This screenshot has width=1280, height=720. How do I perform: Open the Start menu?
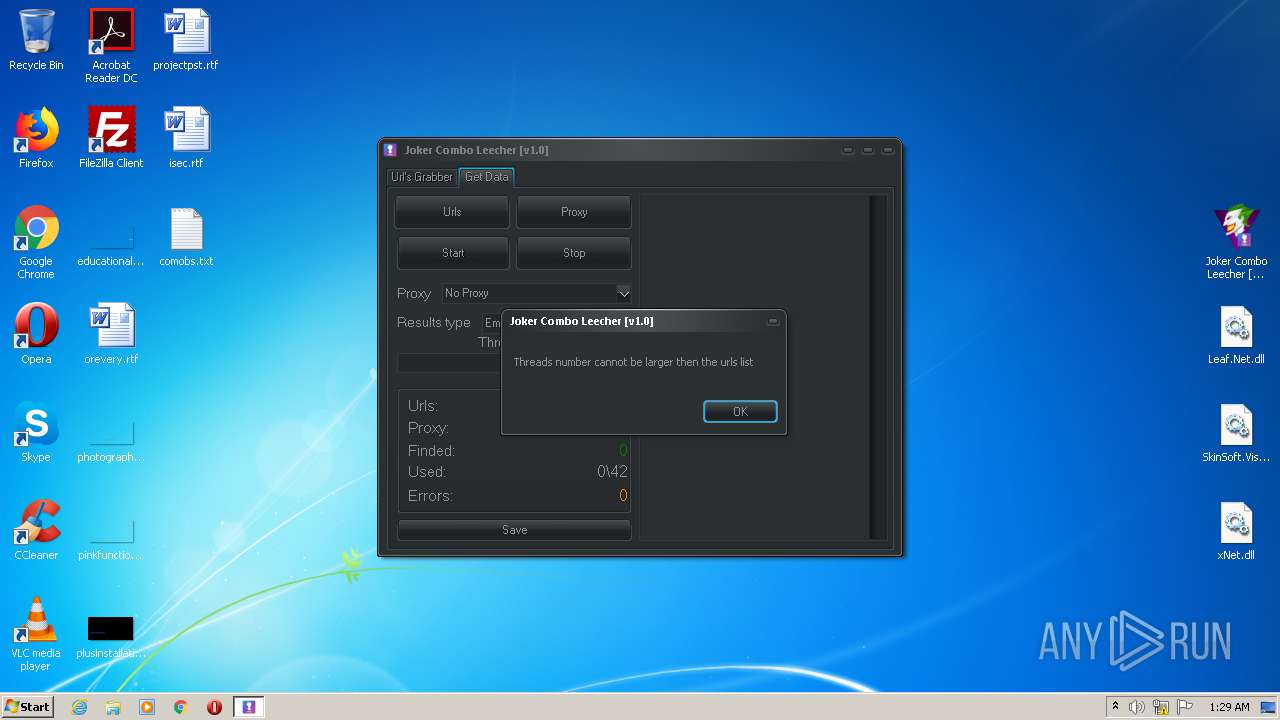coord(28,707)
